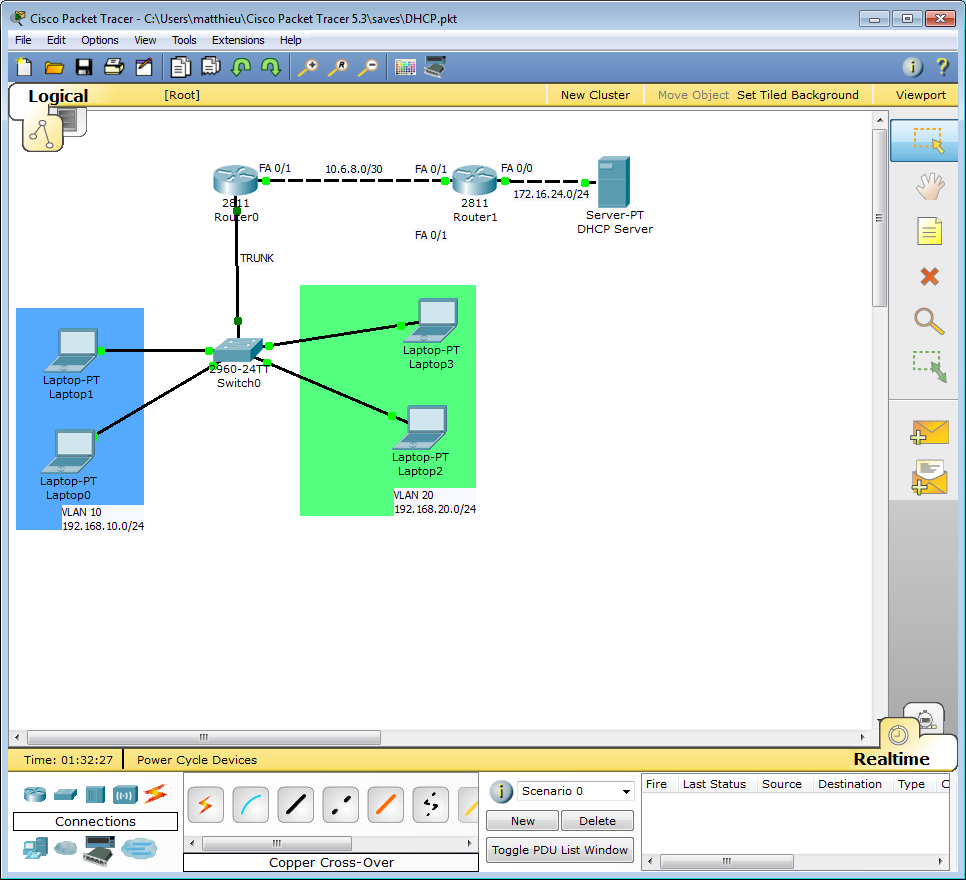
Task: Click the New Cluster button
Action: pos(595,94)
